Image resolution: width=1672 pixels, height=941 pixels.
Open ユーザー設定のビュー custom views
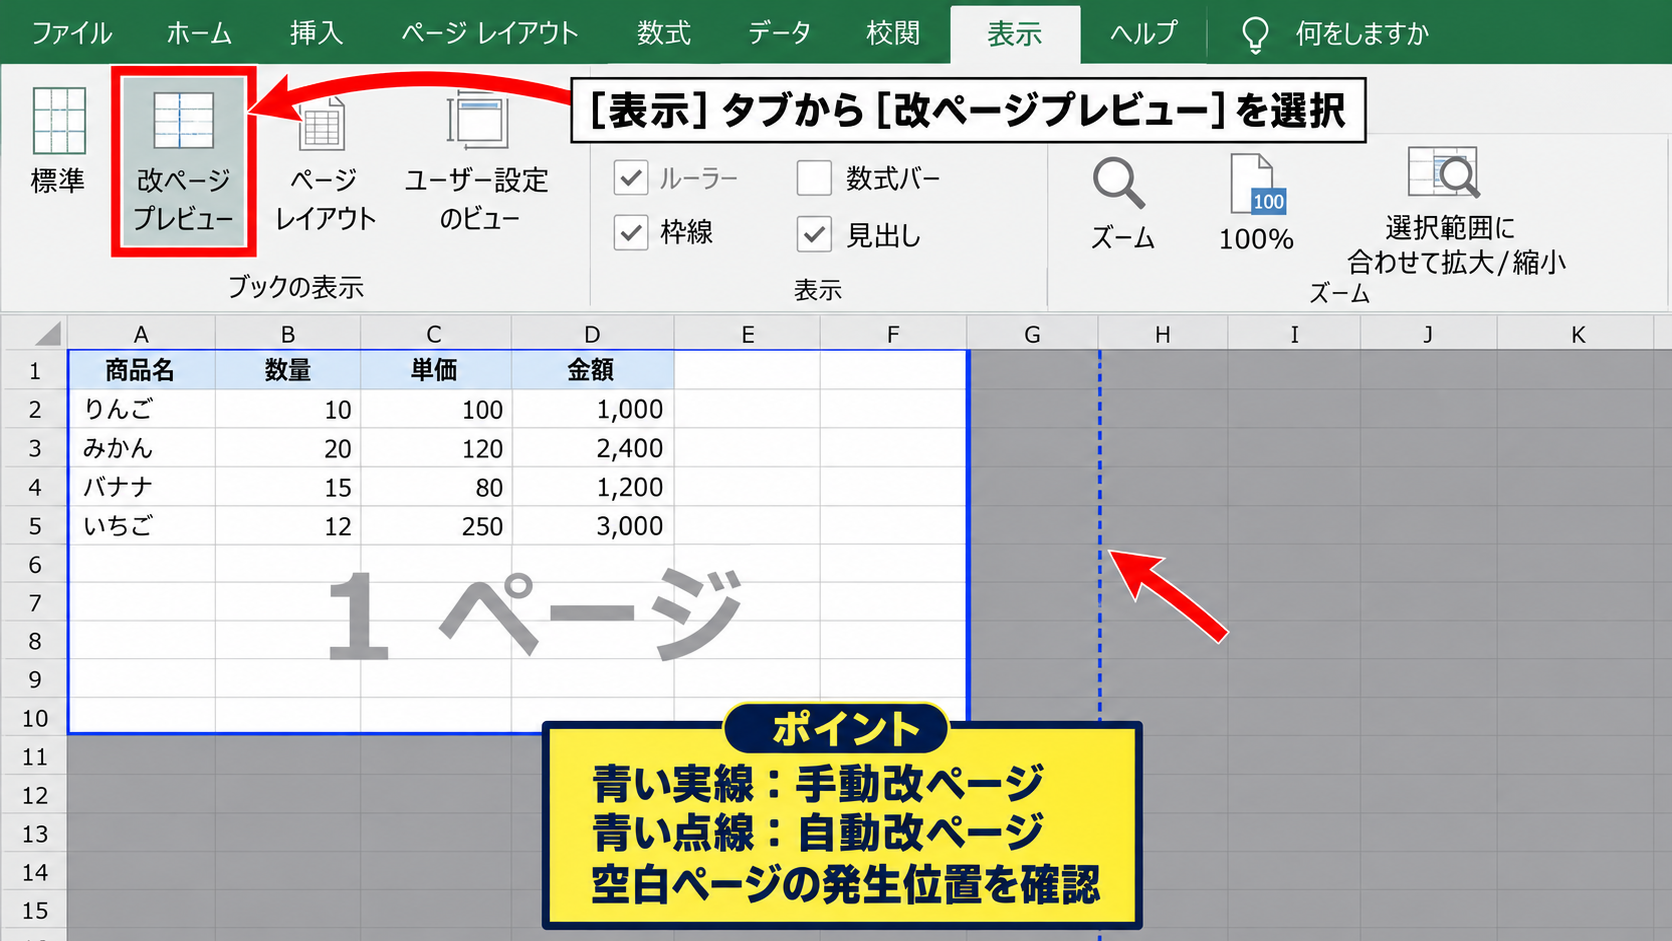click(477, 161)
